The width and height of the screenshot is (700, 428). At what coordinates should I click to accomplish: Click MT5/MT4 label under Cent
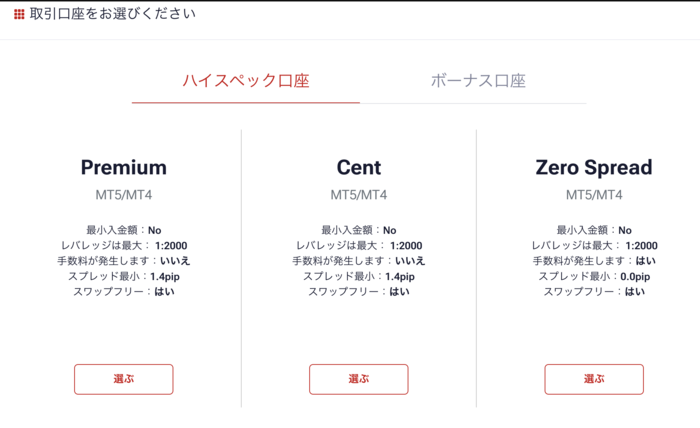[358, 194]
